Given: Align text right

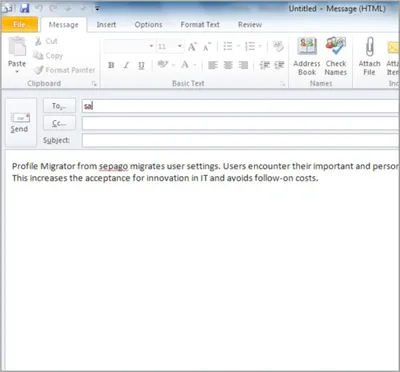Looking at the screenshot, I should 243,65.
